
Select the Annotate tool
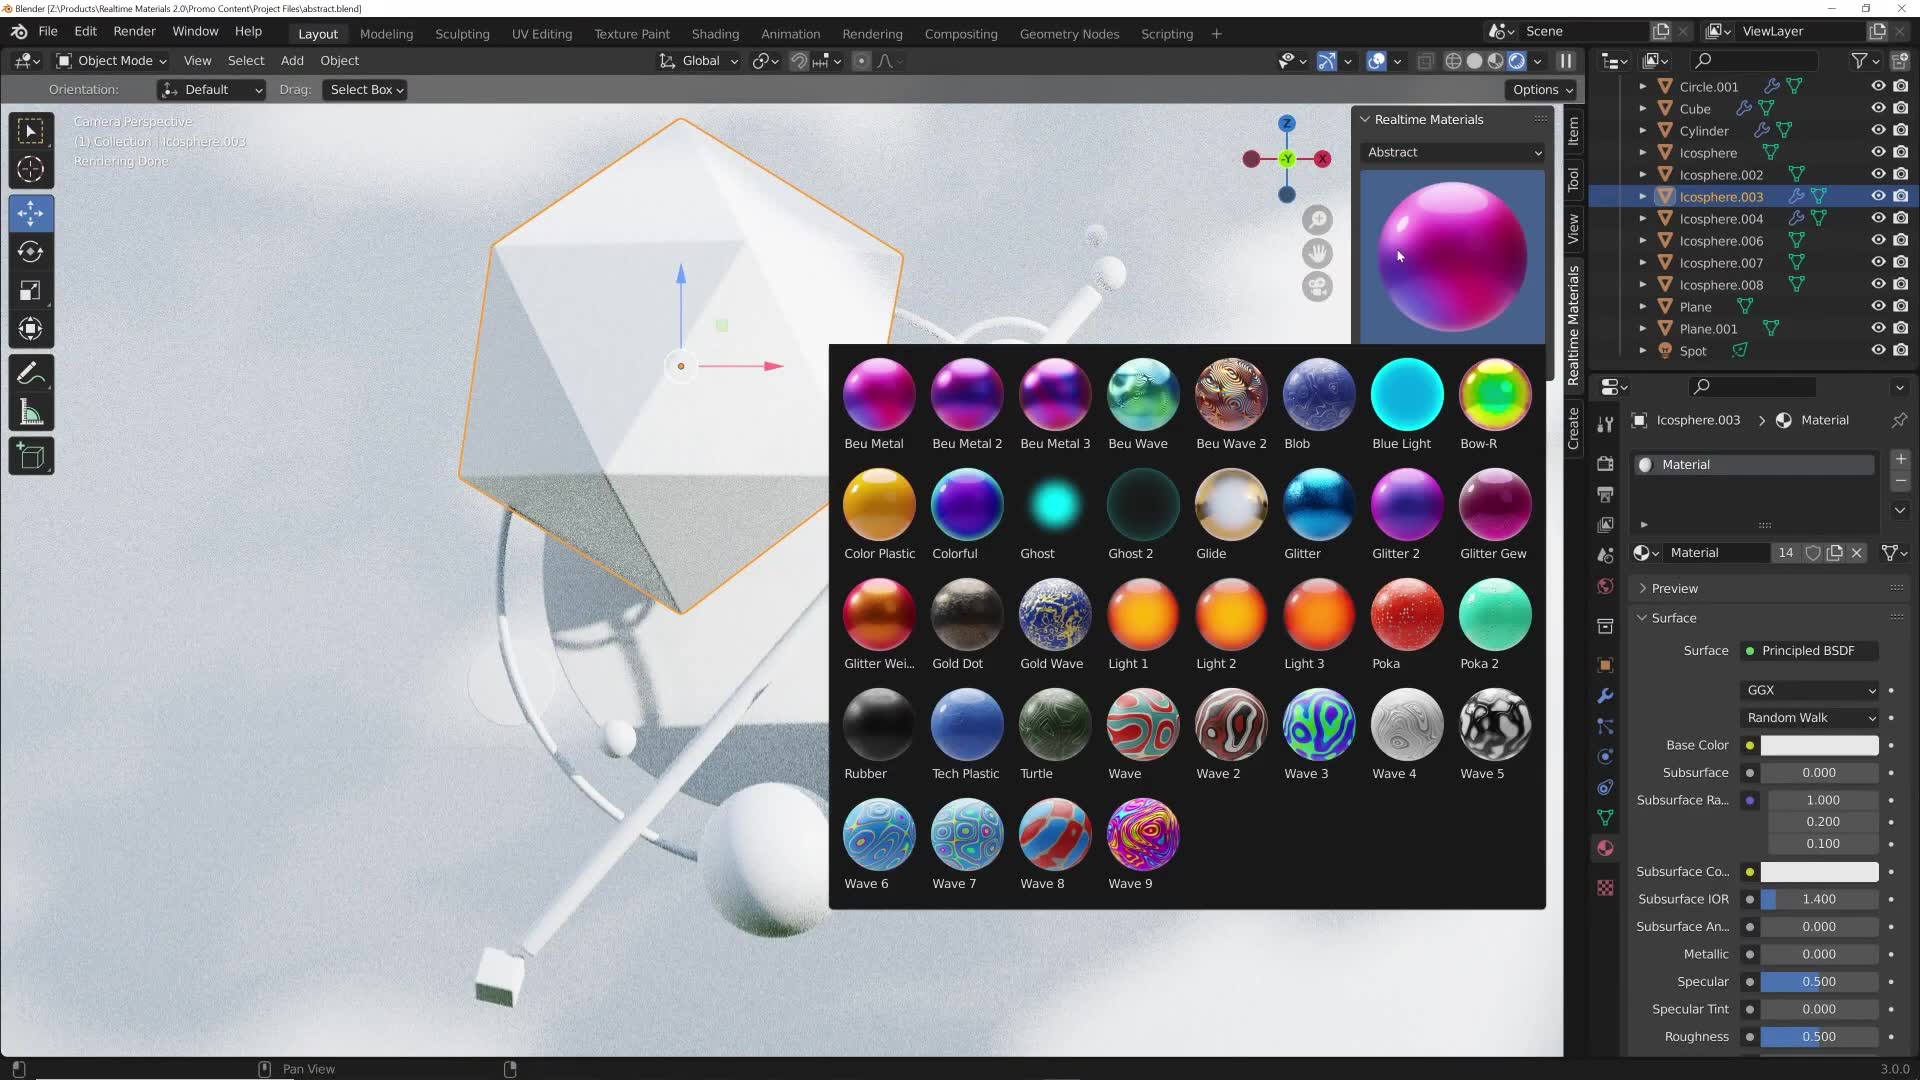31,372
